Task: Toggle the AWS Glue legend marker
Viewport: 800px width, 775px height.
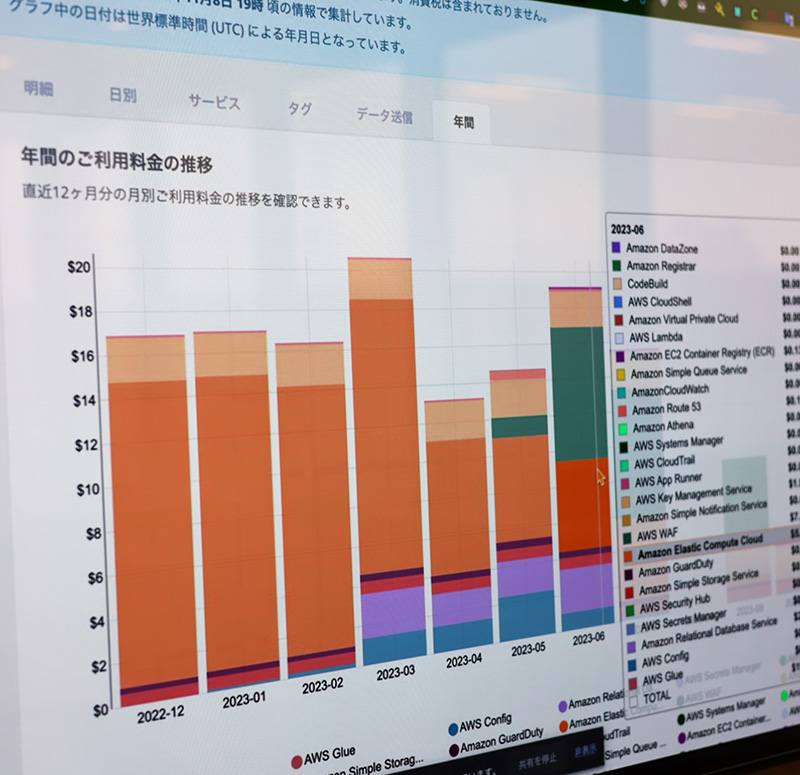Action: 297,761
